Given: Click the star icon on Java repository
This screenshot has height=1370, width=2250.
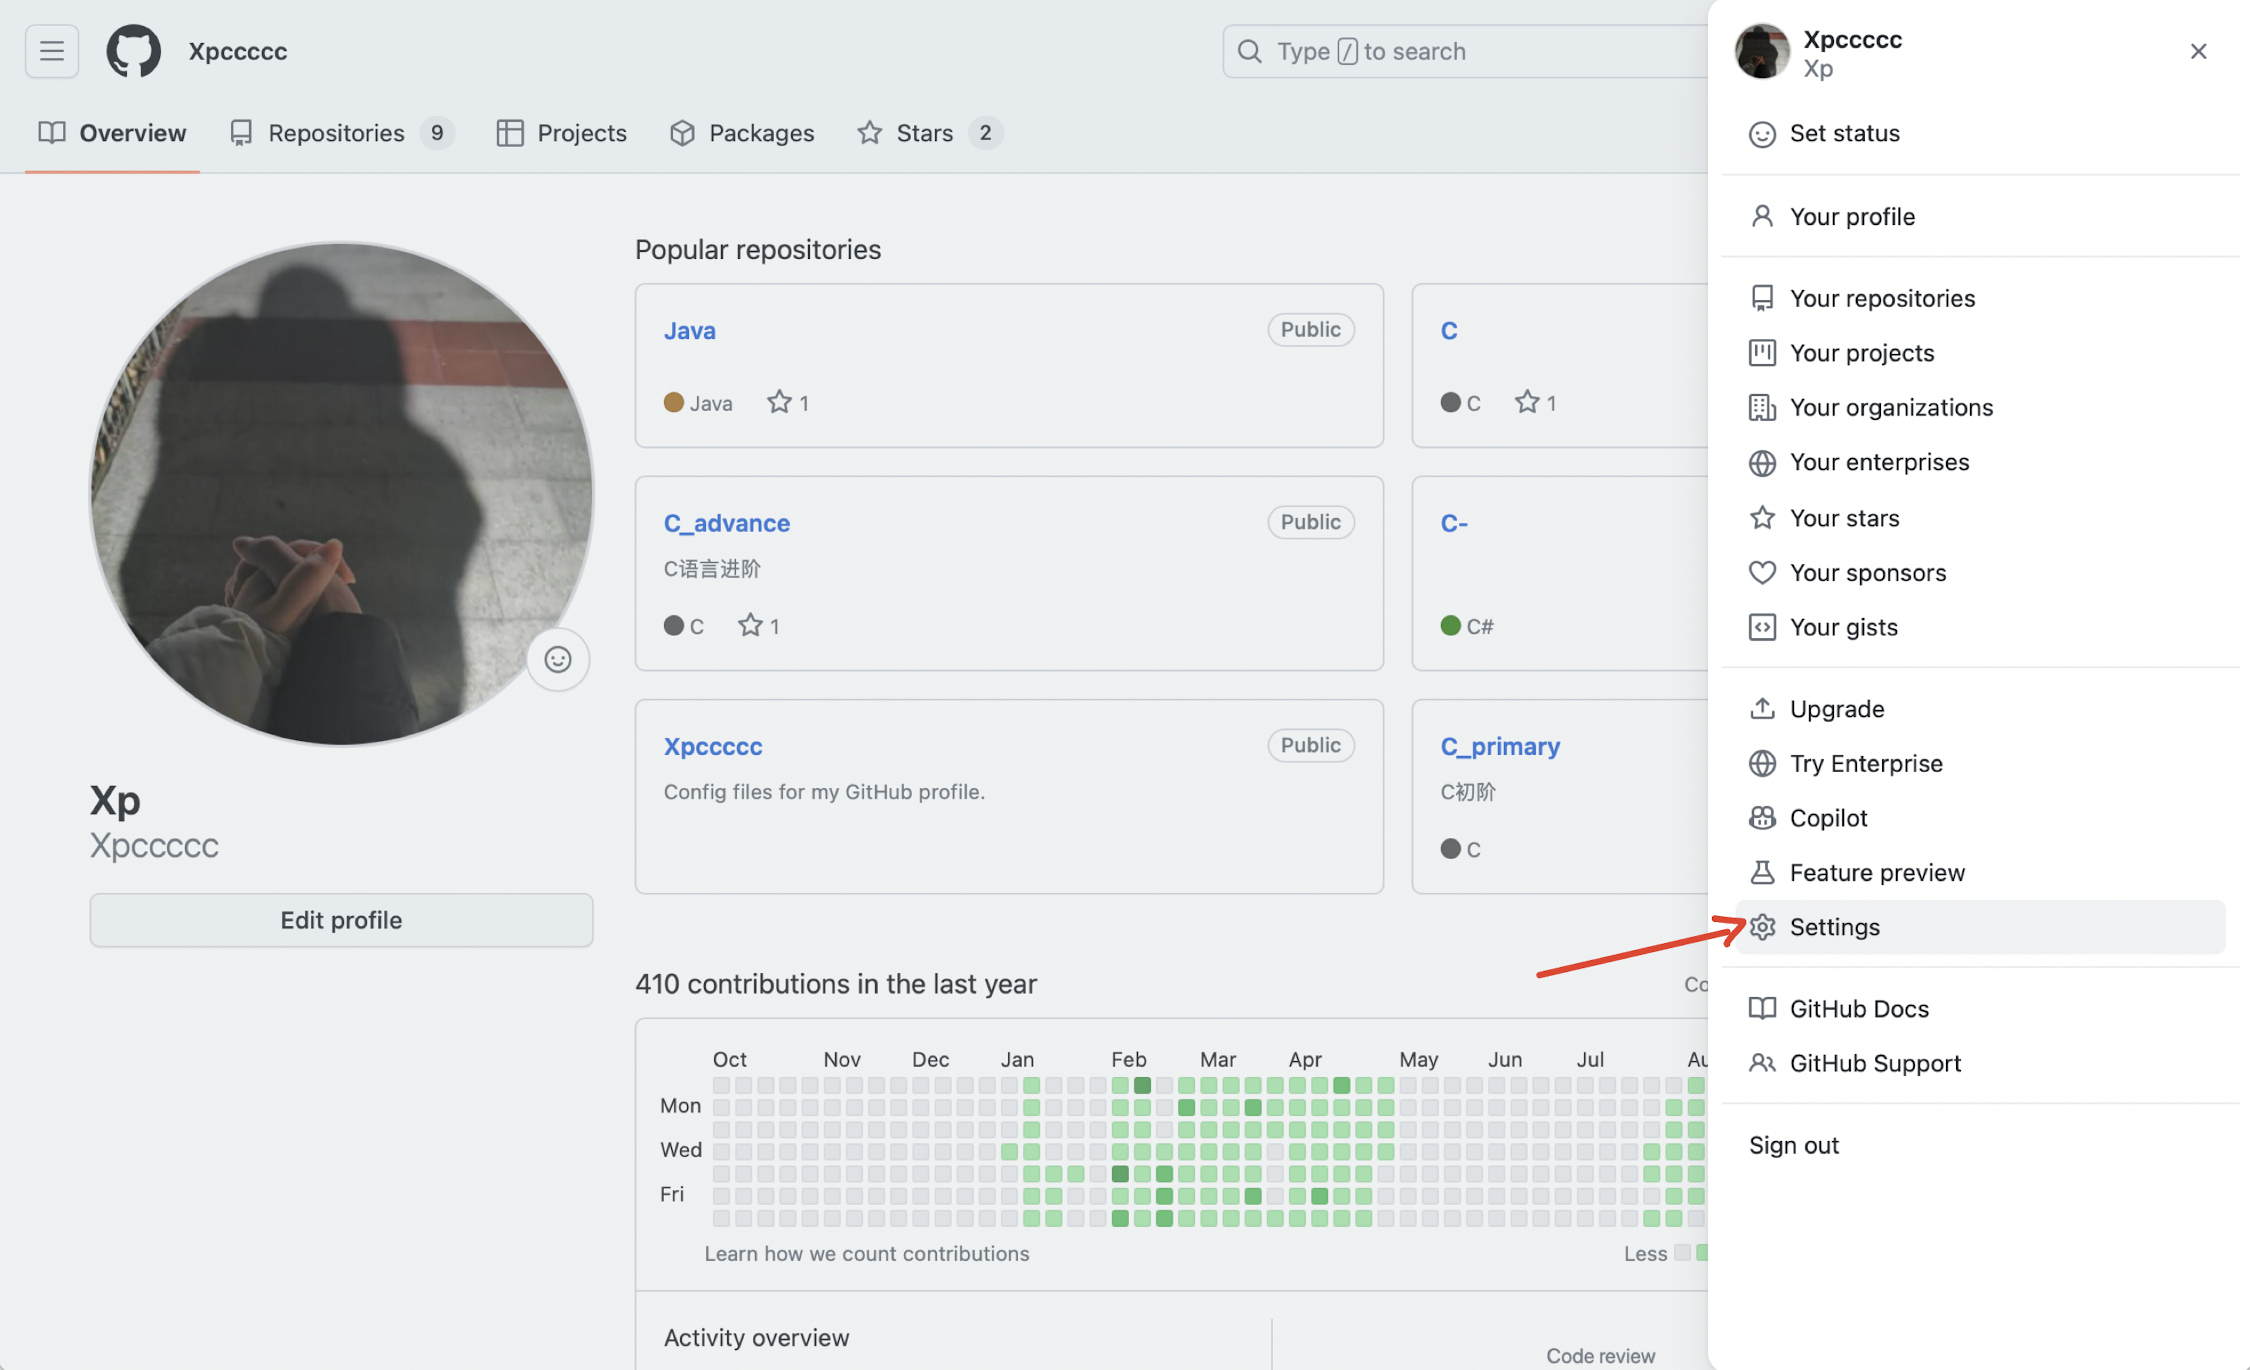Looking at the screenshot, I should tap(779, 402).
